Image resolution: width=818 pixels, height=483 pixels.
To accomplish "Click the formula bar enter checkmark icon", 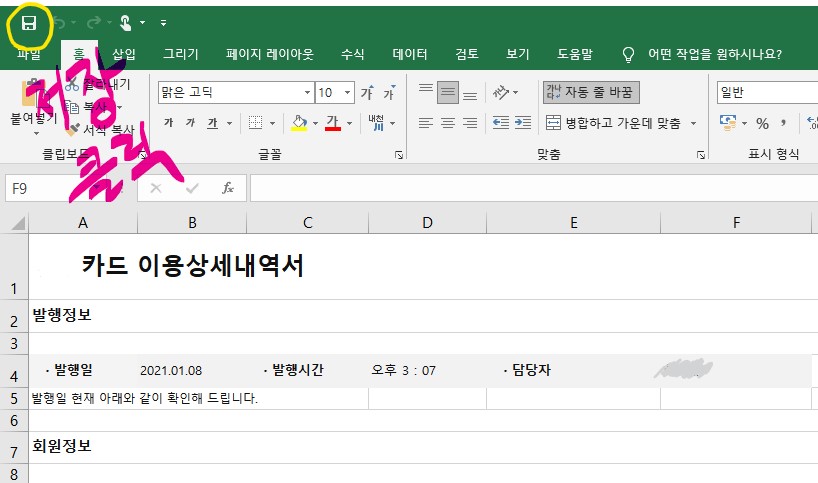I will tap(192, 188).
